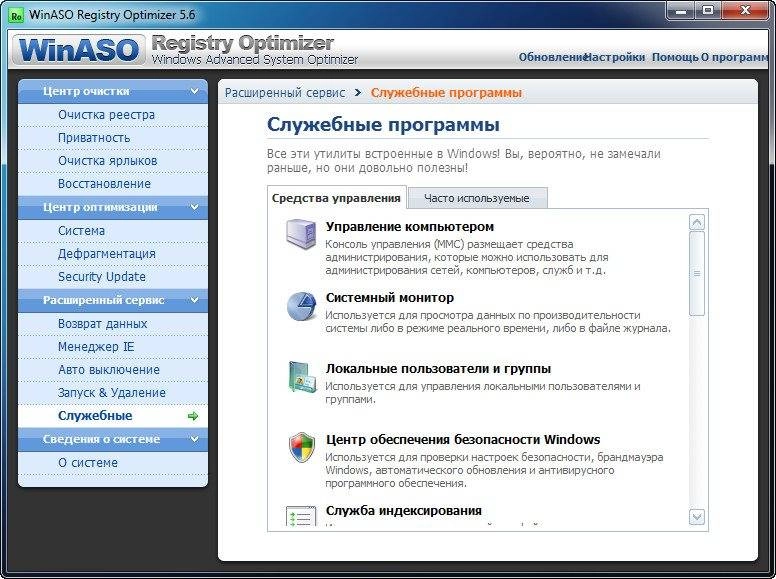
Task: Switch to the Средства управления tab
Action: [x=337, y=198]
